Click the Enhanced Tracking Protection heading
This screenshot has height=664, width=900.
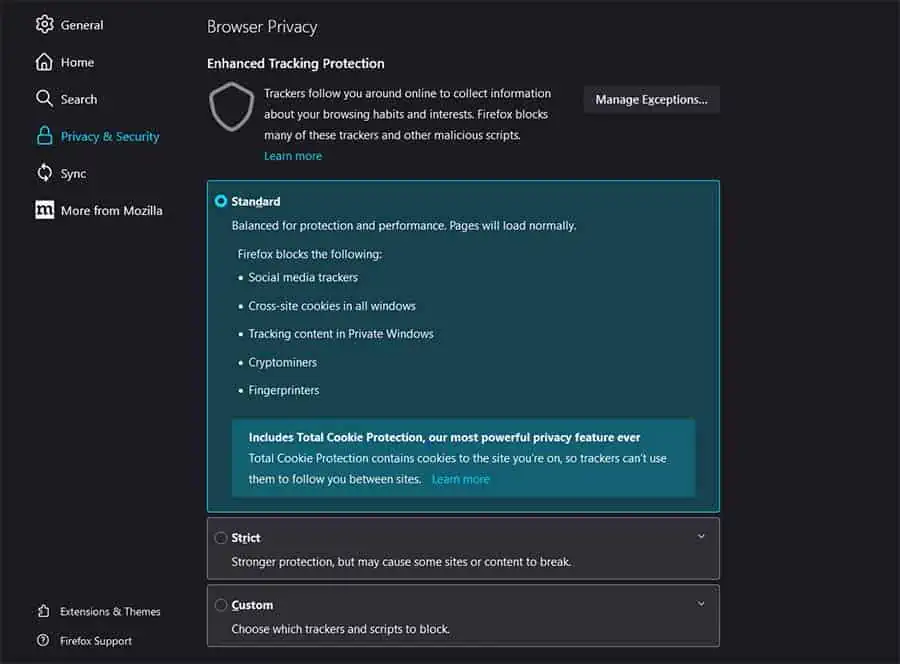click(x=296, y=63)
